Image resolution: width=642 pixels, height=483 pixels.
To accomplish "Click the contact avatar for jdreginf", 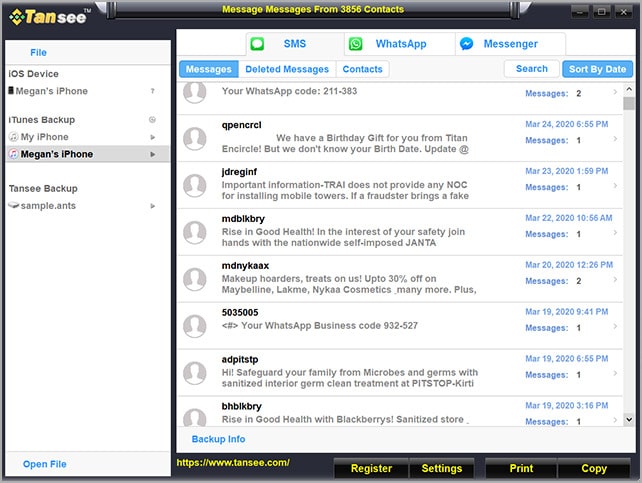I will 196,185.
